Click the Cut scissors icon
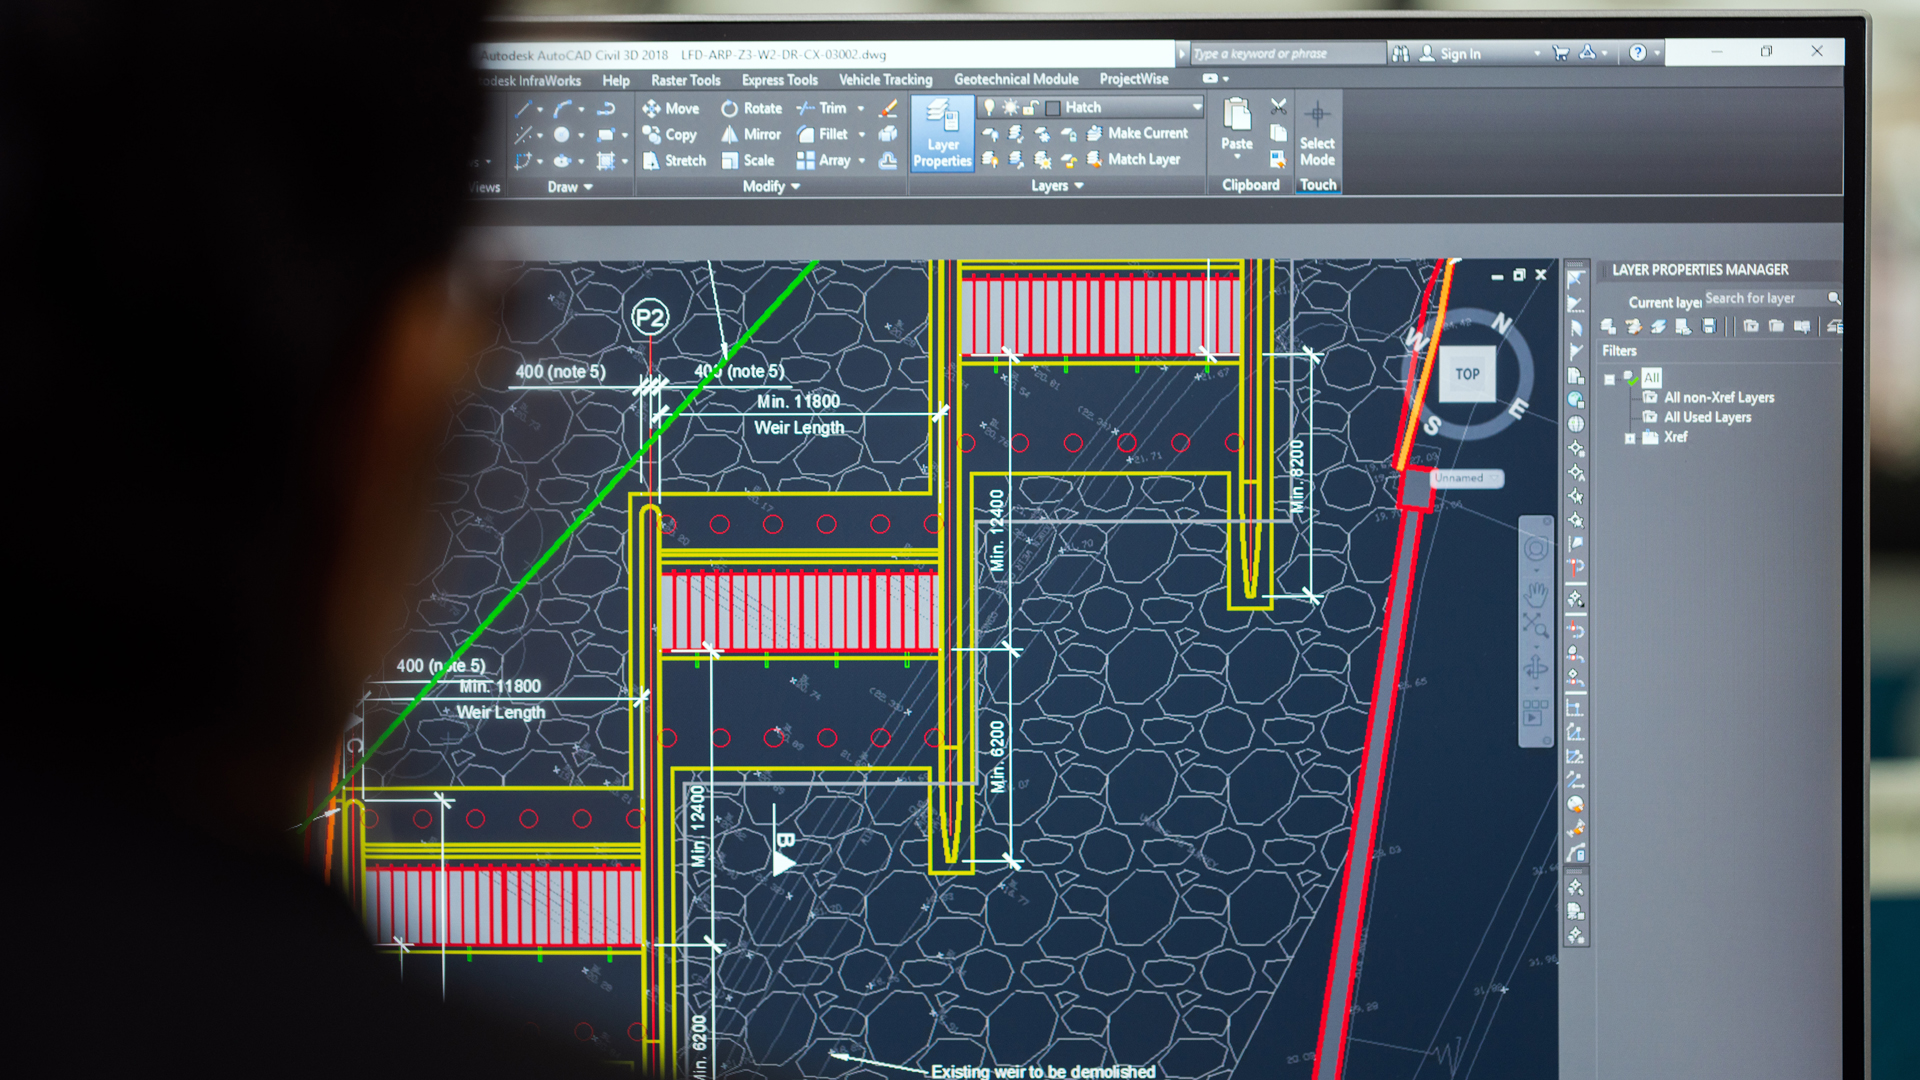The width and height of the screenshot is (1920, 1080). coord(1278,106)
